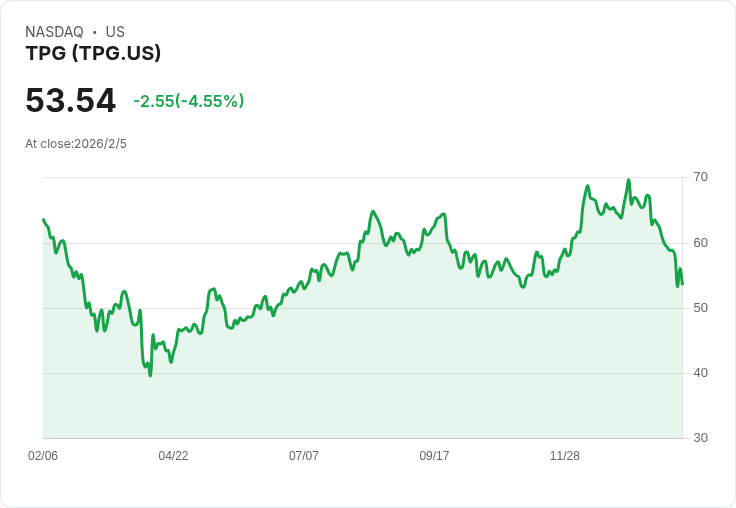This screenshot has height=508, width=736.
Task: Click the rightmost end of the price line
Action: point(682,285)
